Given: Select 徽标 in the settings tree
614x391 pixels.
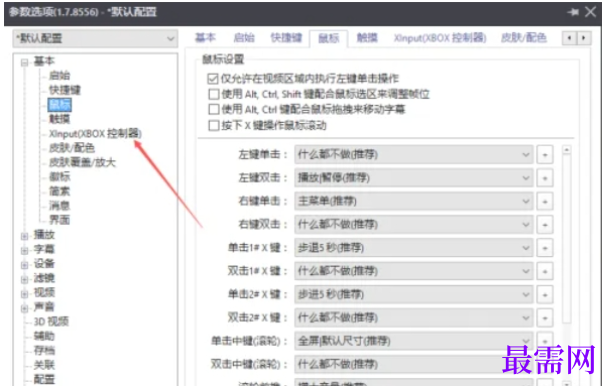Looking at the screenshot, I should (x=60, y=177).
